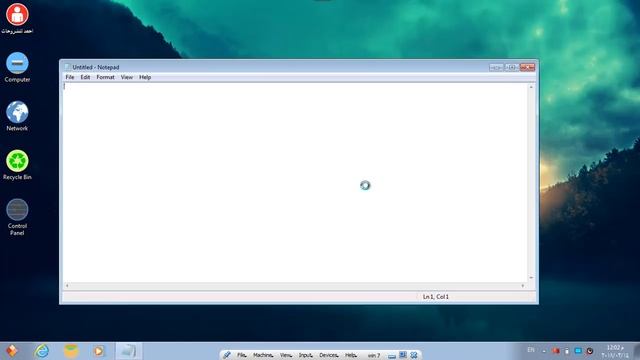Viewport: 640px width, 360px height.
Task: Open the file explorer taskbar icon
Action: click(71, 351)
